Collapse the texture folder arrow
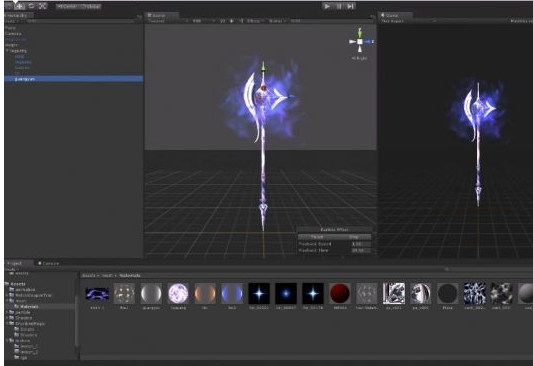The width and height of the screenshot is (533, 366). 7,341
